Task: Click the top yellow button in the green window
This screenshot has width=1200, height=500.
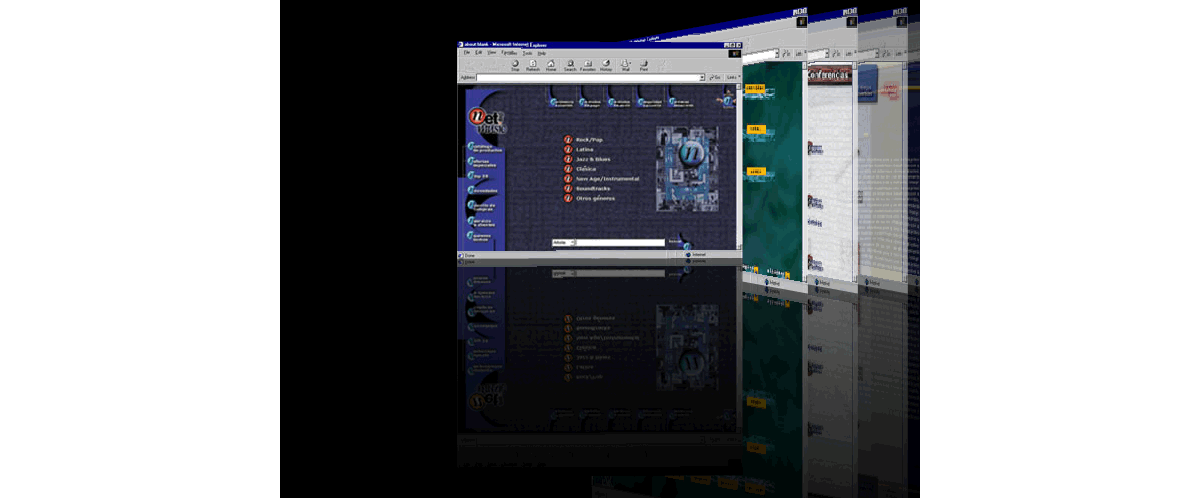Action: [755, 88]
